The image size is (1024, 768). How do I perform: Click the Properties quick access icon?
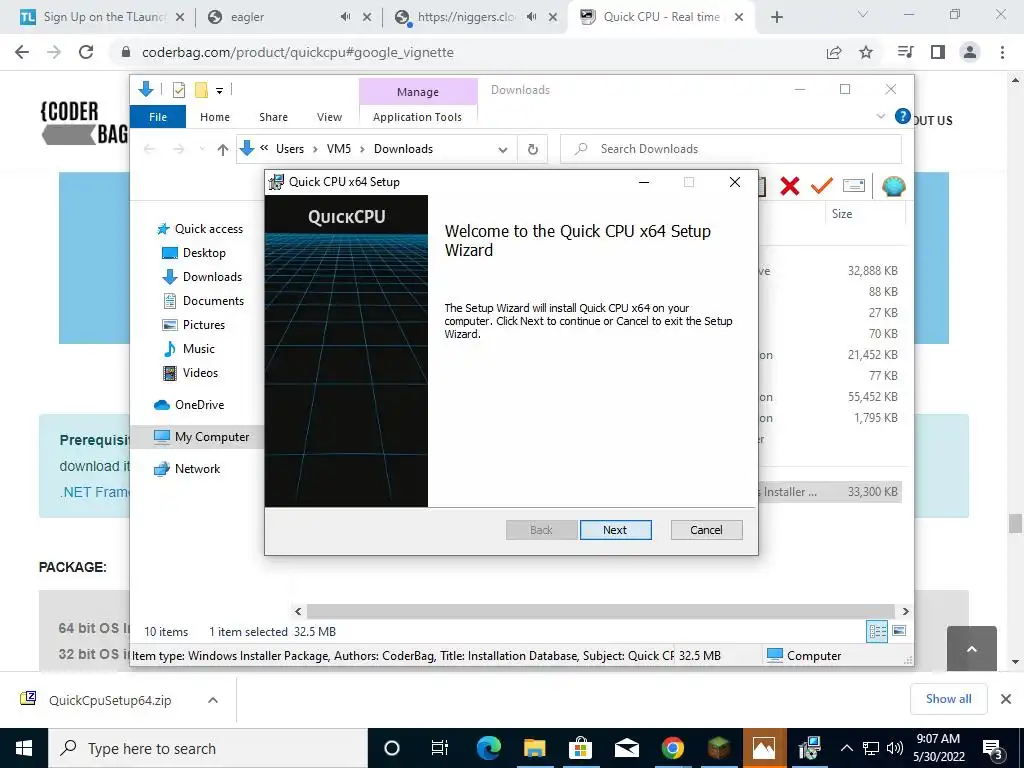(x=178, y=89)
